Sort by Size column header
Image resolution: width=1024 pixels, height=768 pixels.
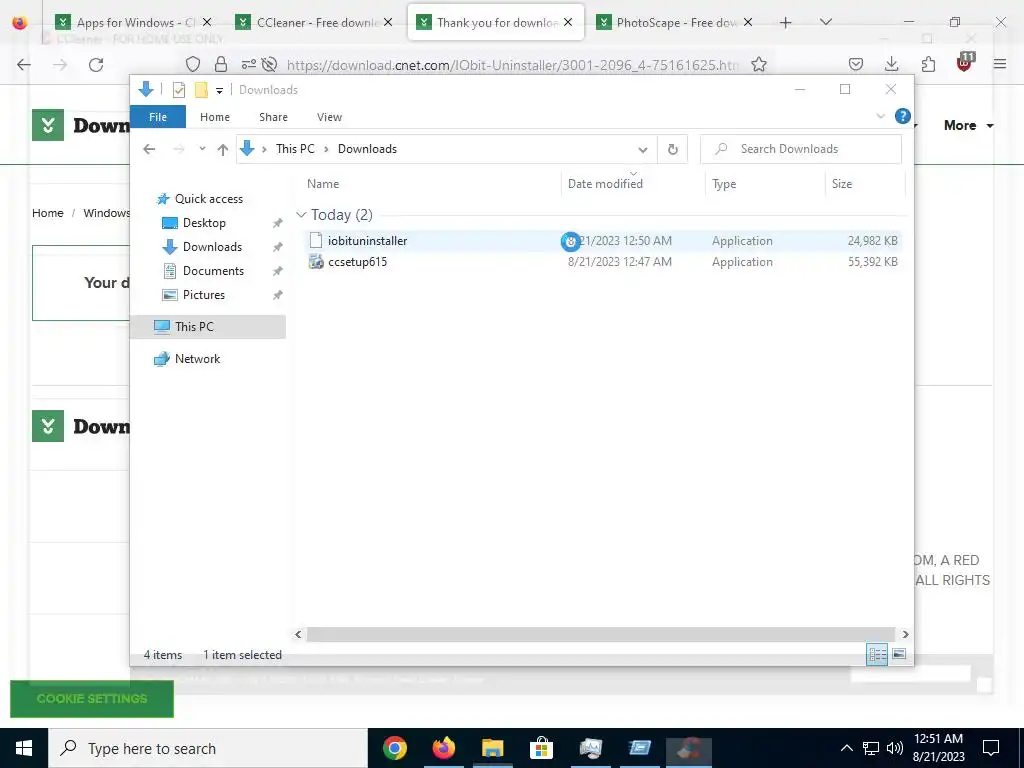(842, 184)
